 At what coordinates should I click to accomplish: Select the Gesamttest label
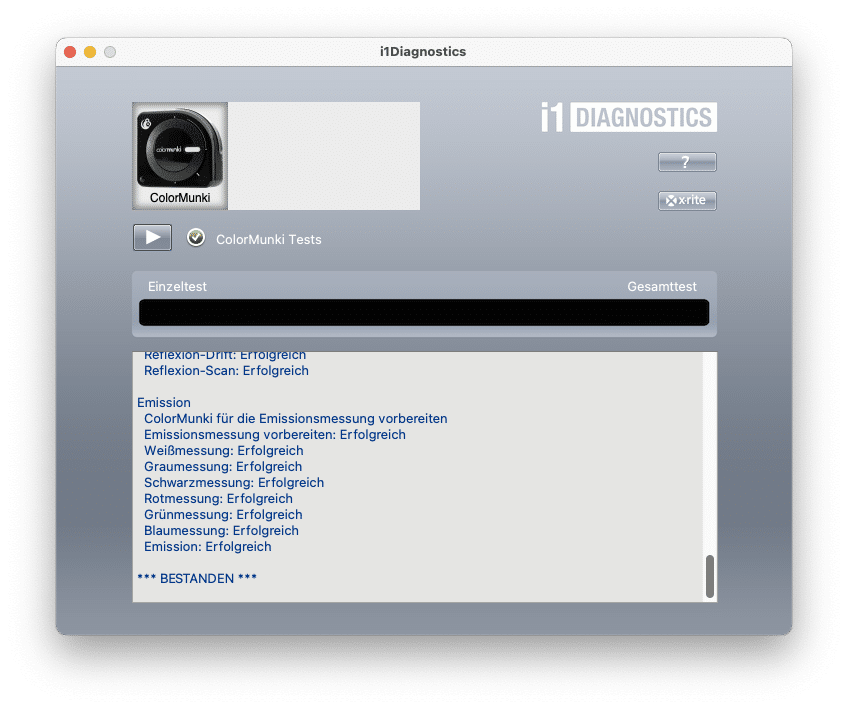662,286
